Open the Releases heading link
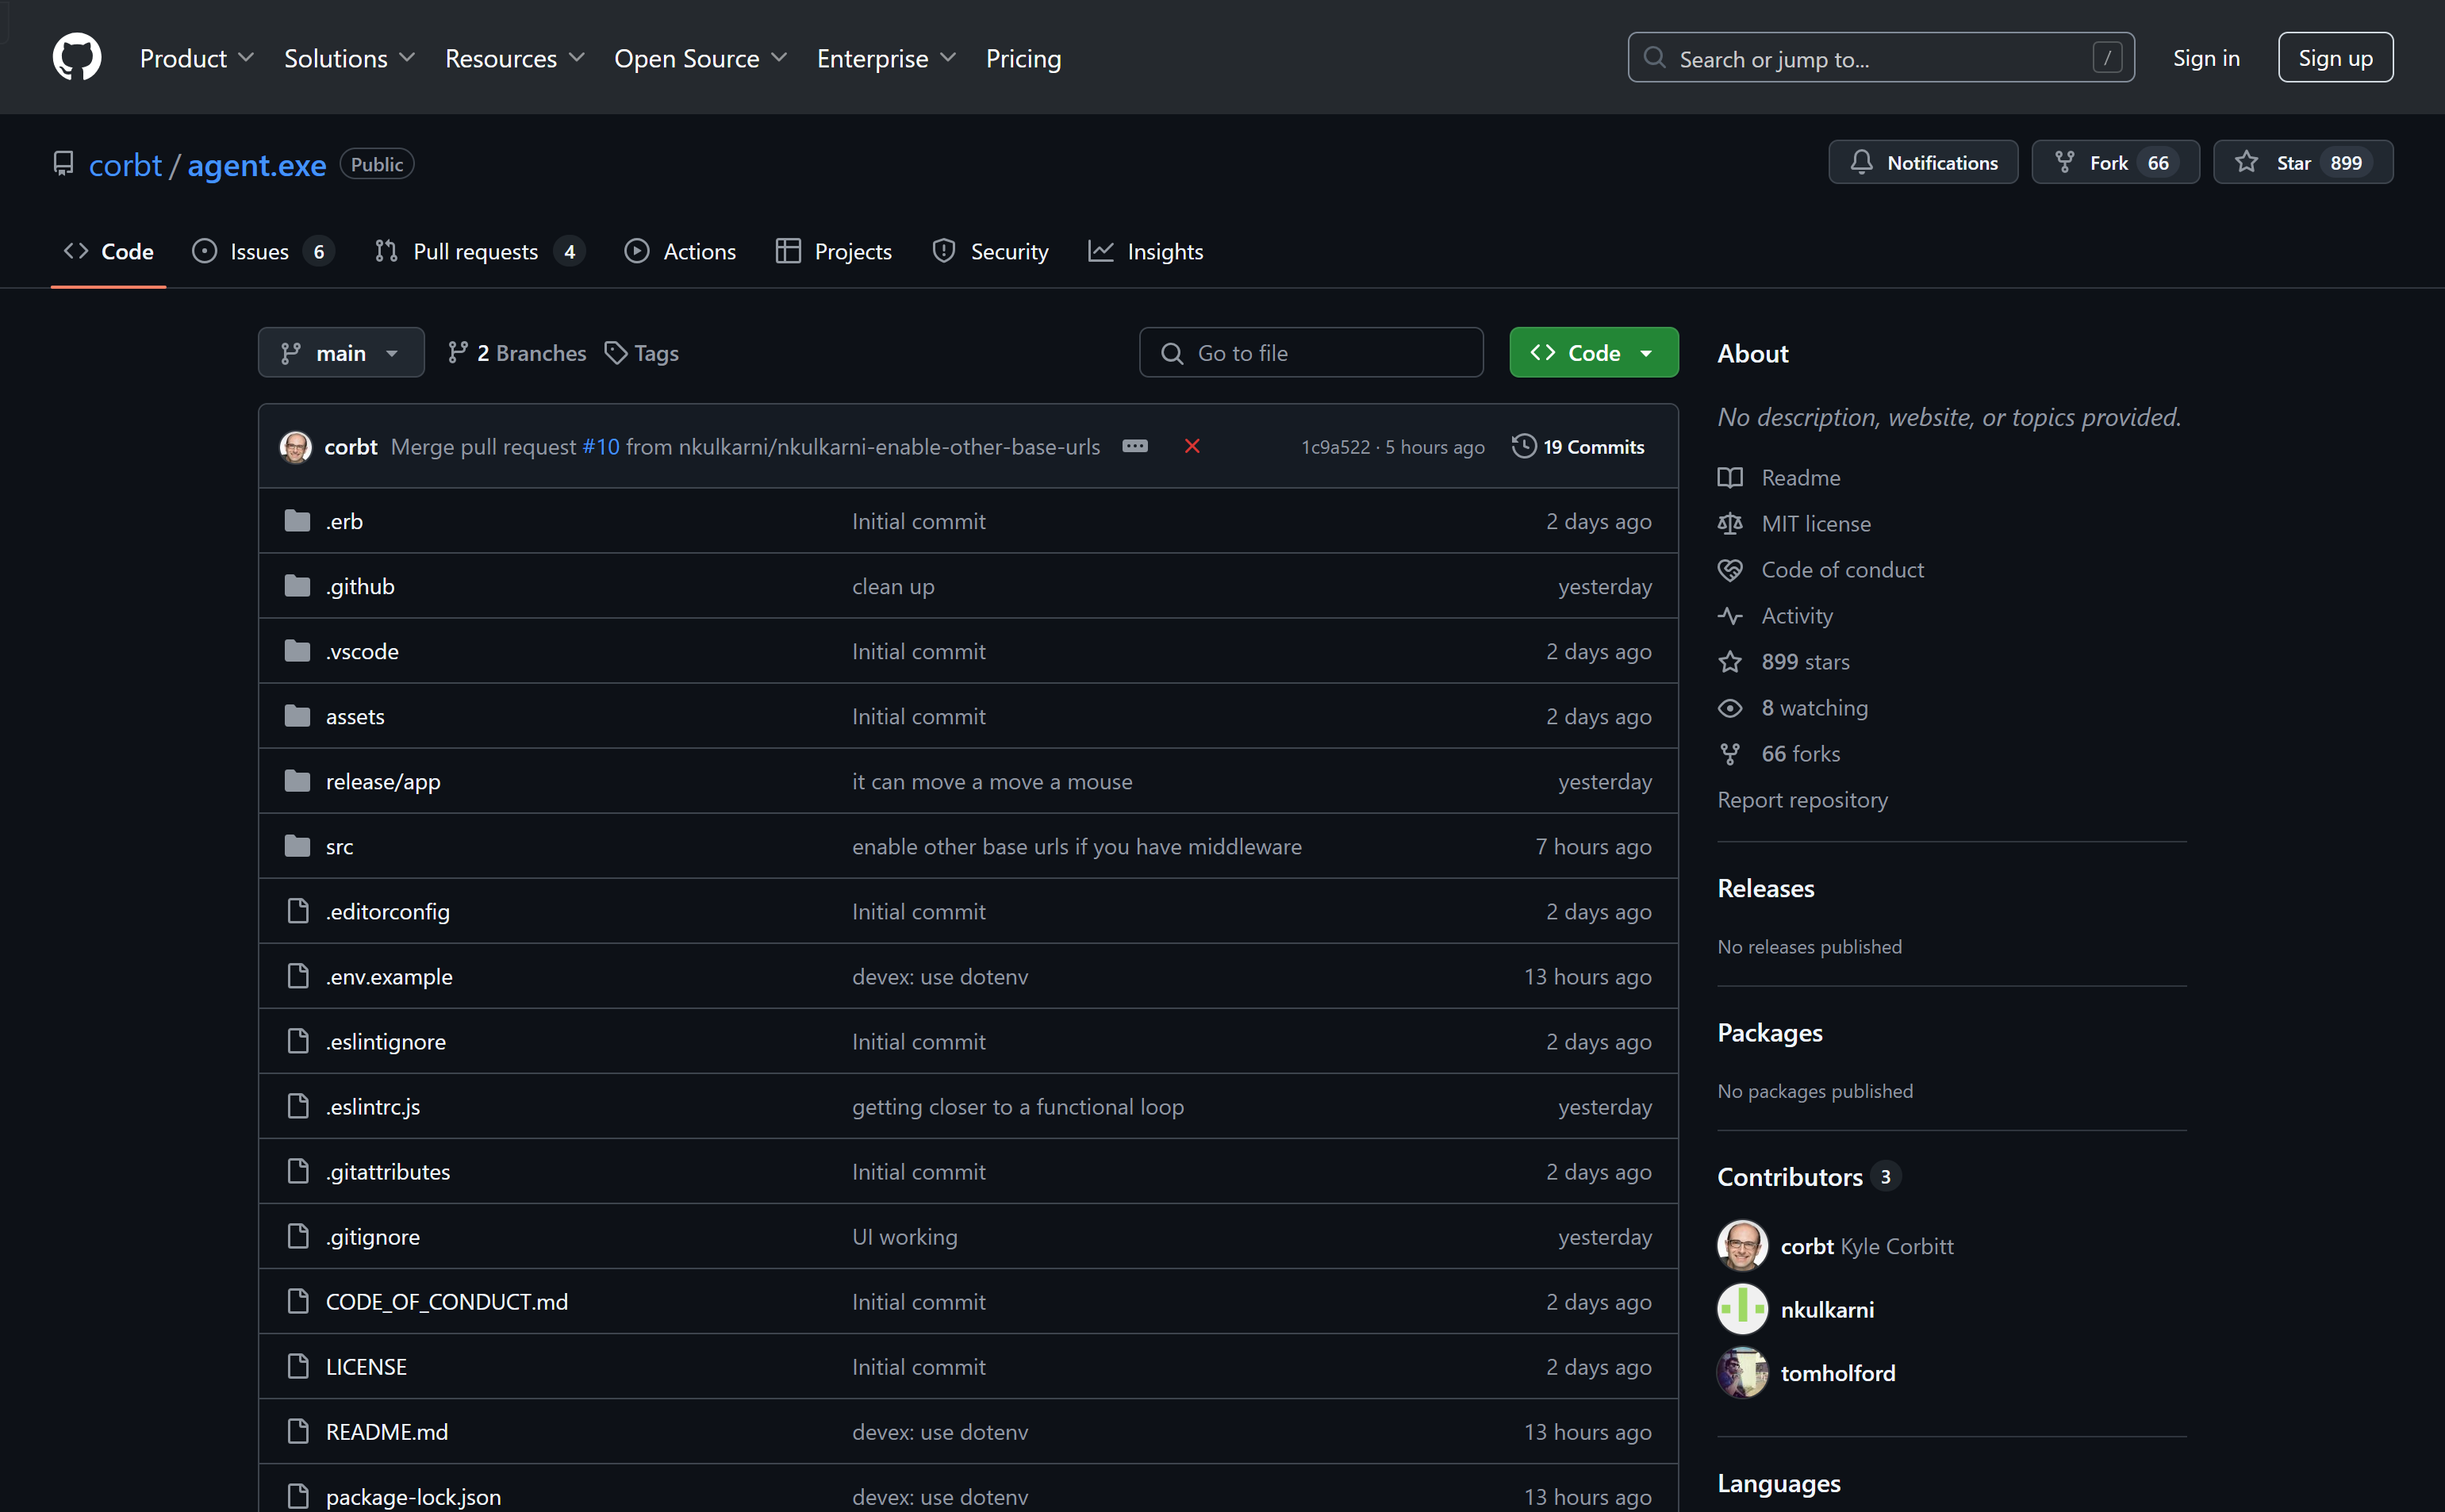This screenshot has height=1512, width=2445. point(1765,888)
